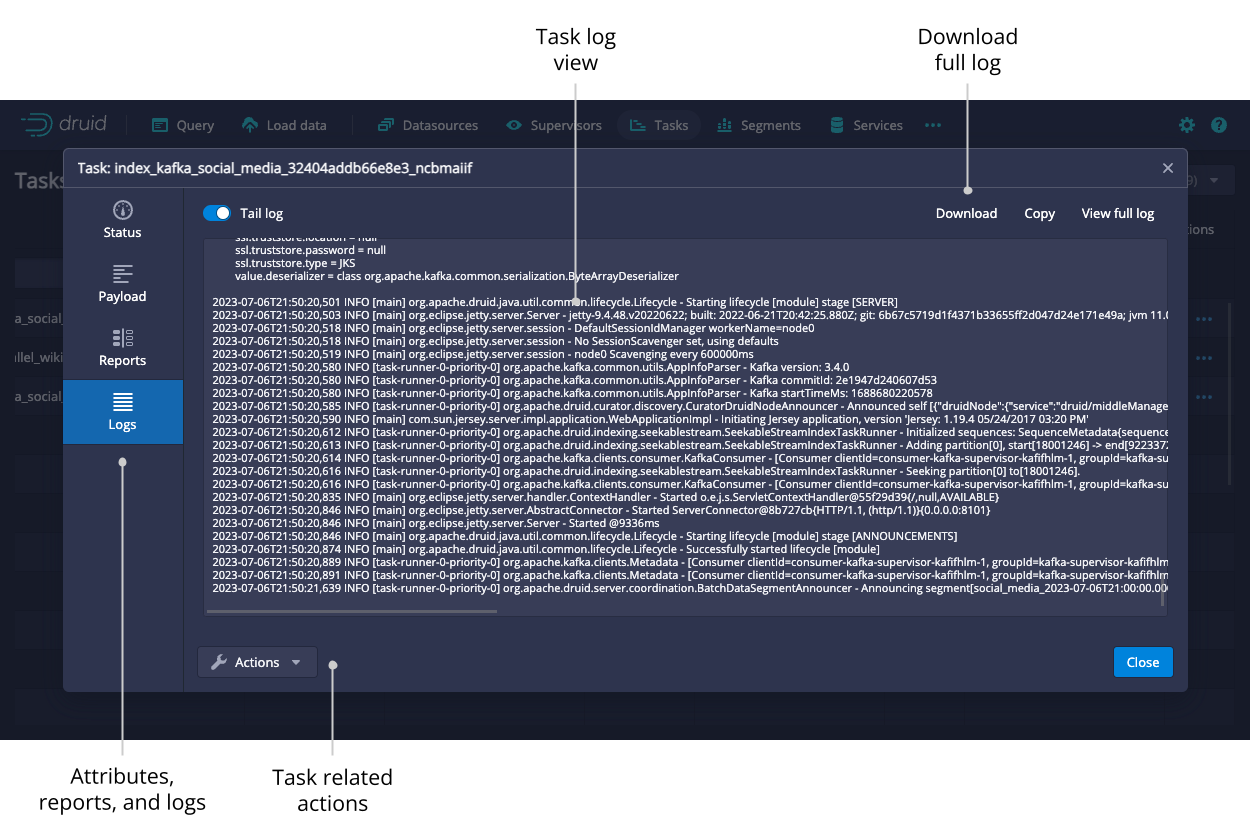The width and height of the screenshot is (1250, 840).
Task: Open the Datasources view
Action: pyautogui.click(x=427, y=125)
